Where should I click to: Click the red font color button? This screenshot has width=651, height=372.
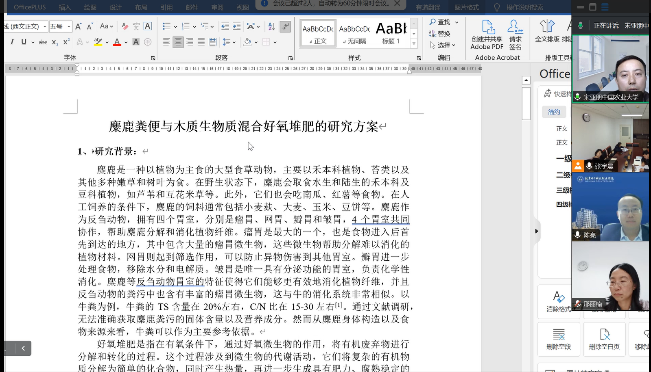[x=117, y=42]
